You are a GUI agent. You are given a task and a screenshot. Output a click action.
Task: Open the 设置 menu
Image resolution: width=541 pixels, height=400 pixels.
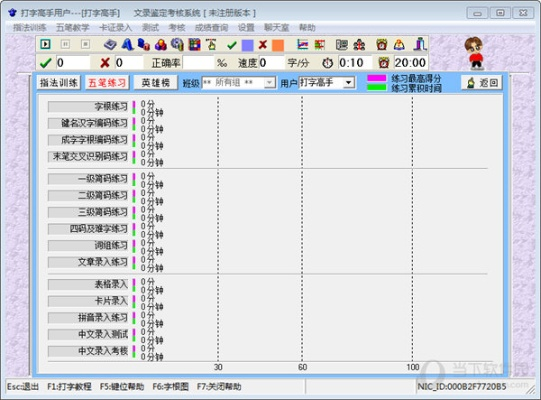pyautogui.click(x=246, y=28)
